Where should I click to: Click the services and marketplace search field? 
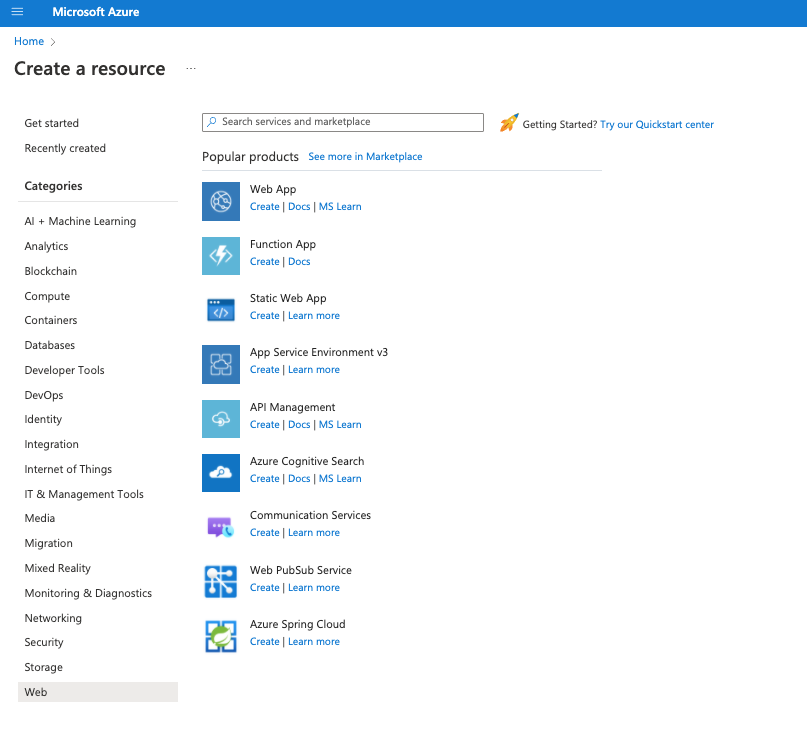(x=342, y=121)
